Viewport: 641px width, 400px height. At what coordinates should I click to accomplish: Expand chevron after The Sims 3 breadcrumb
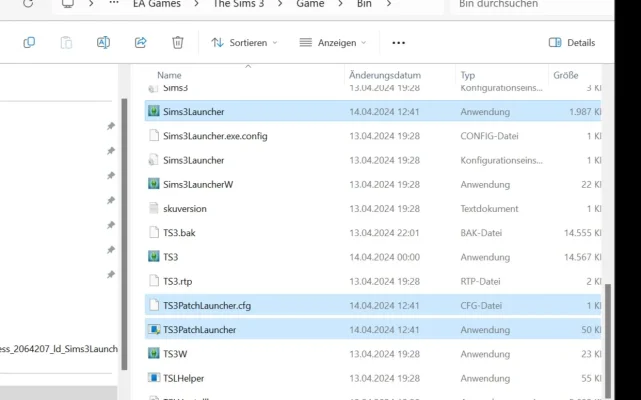[280, 4]
